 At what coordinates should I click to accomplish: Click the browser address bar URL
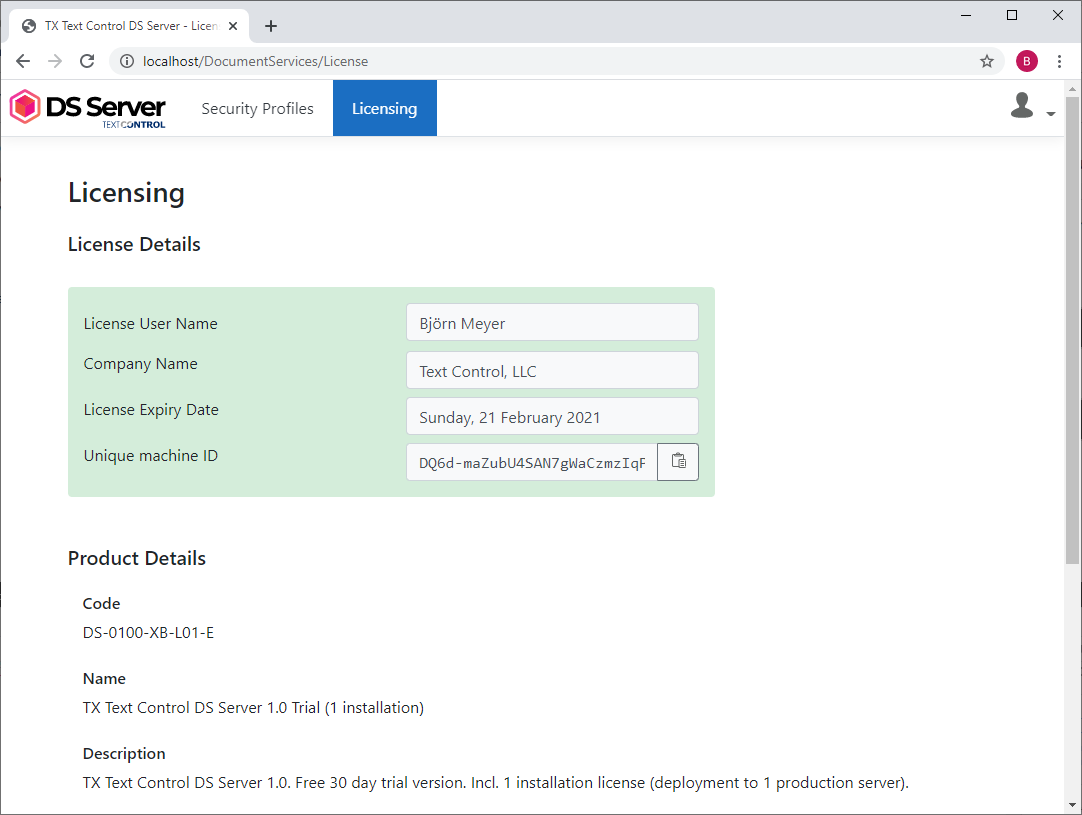tap(255, 61)
